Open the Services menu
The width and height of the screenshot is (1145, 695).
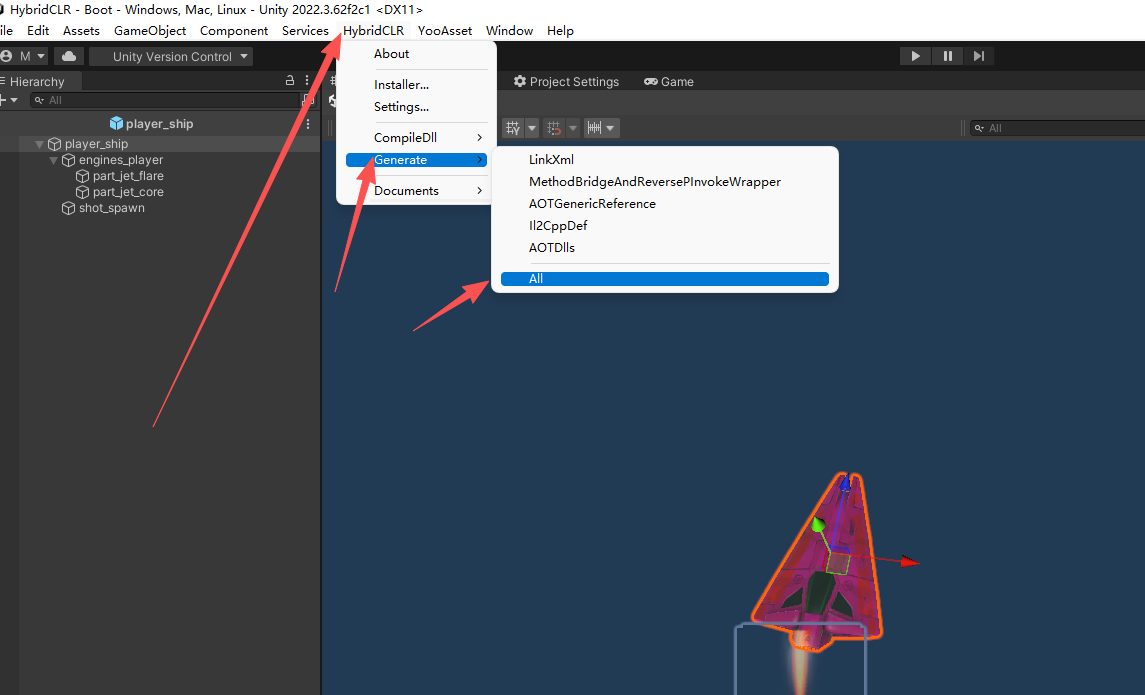click(x=305, y=31)
